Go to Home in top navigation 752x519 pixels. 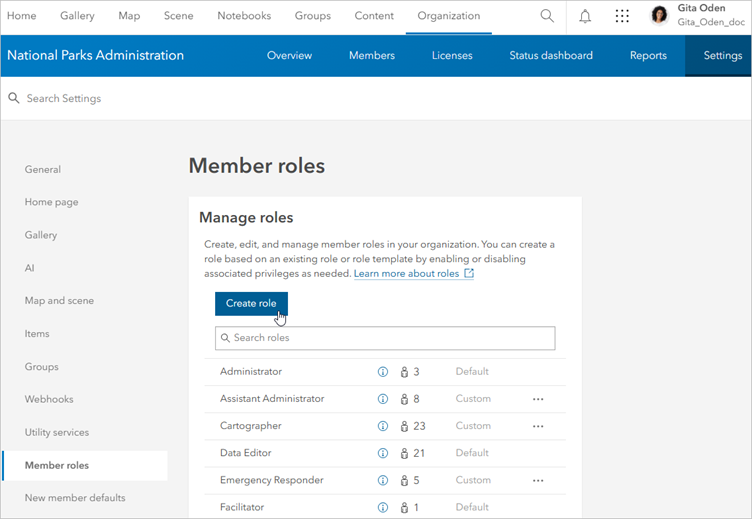(x=22, y=16)
